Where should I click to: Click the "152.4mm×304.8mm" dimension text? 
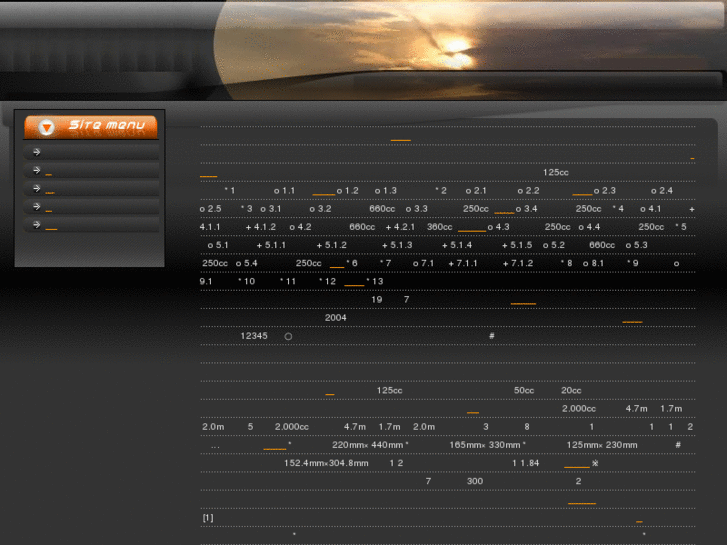326,463
